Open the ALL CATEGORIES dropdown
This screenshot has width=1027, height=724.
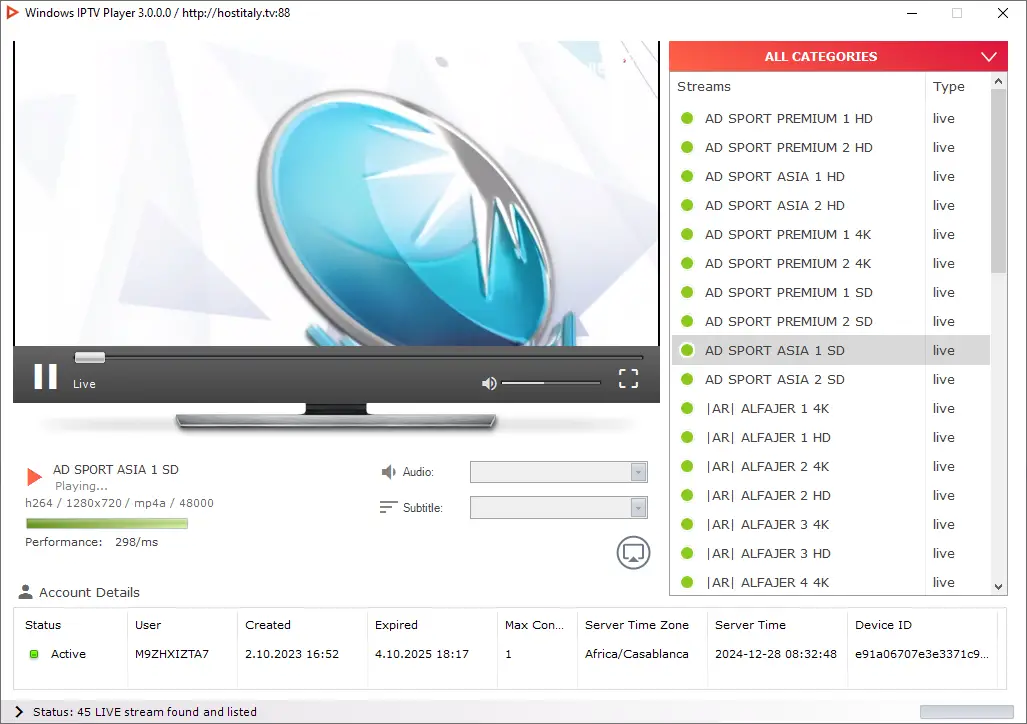tap(838, 56)
